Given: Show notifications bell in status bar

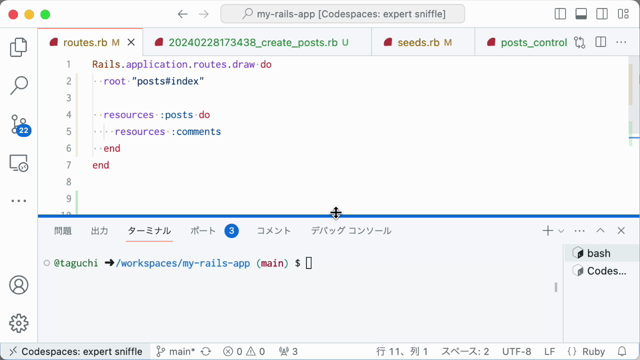Looking at the screenshot, I should point(622,351).
